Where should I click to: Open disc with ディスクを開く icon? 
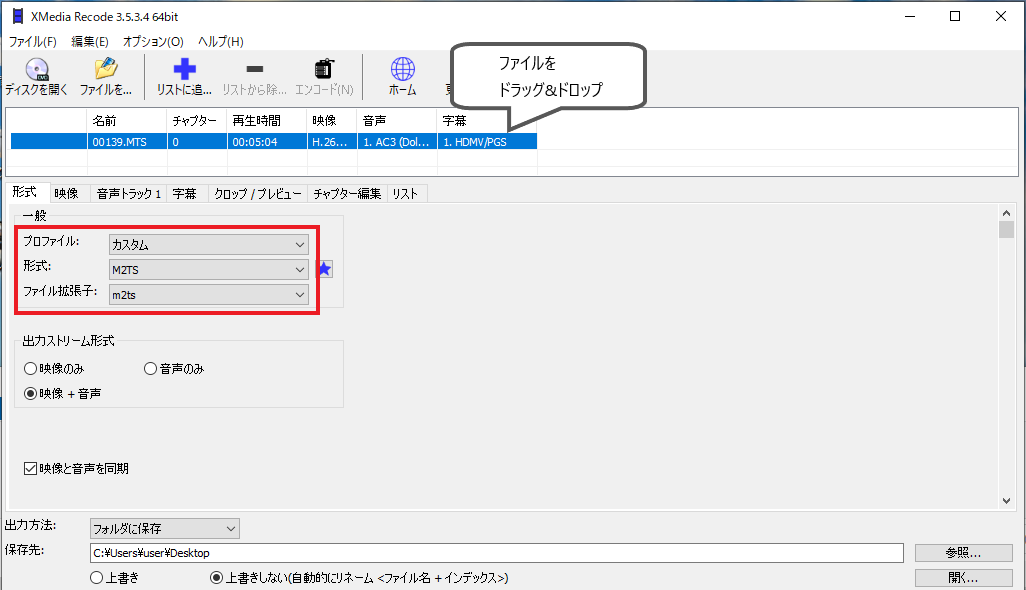(37, 77)
